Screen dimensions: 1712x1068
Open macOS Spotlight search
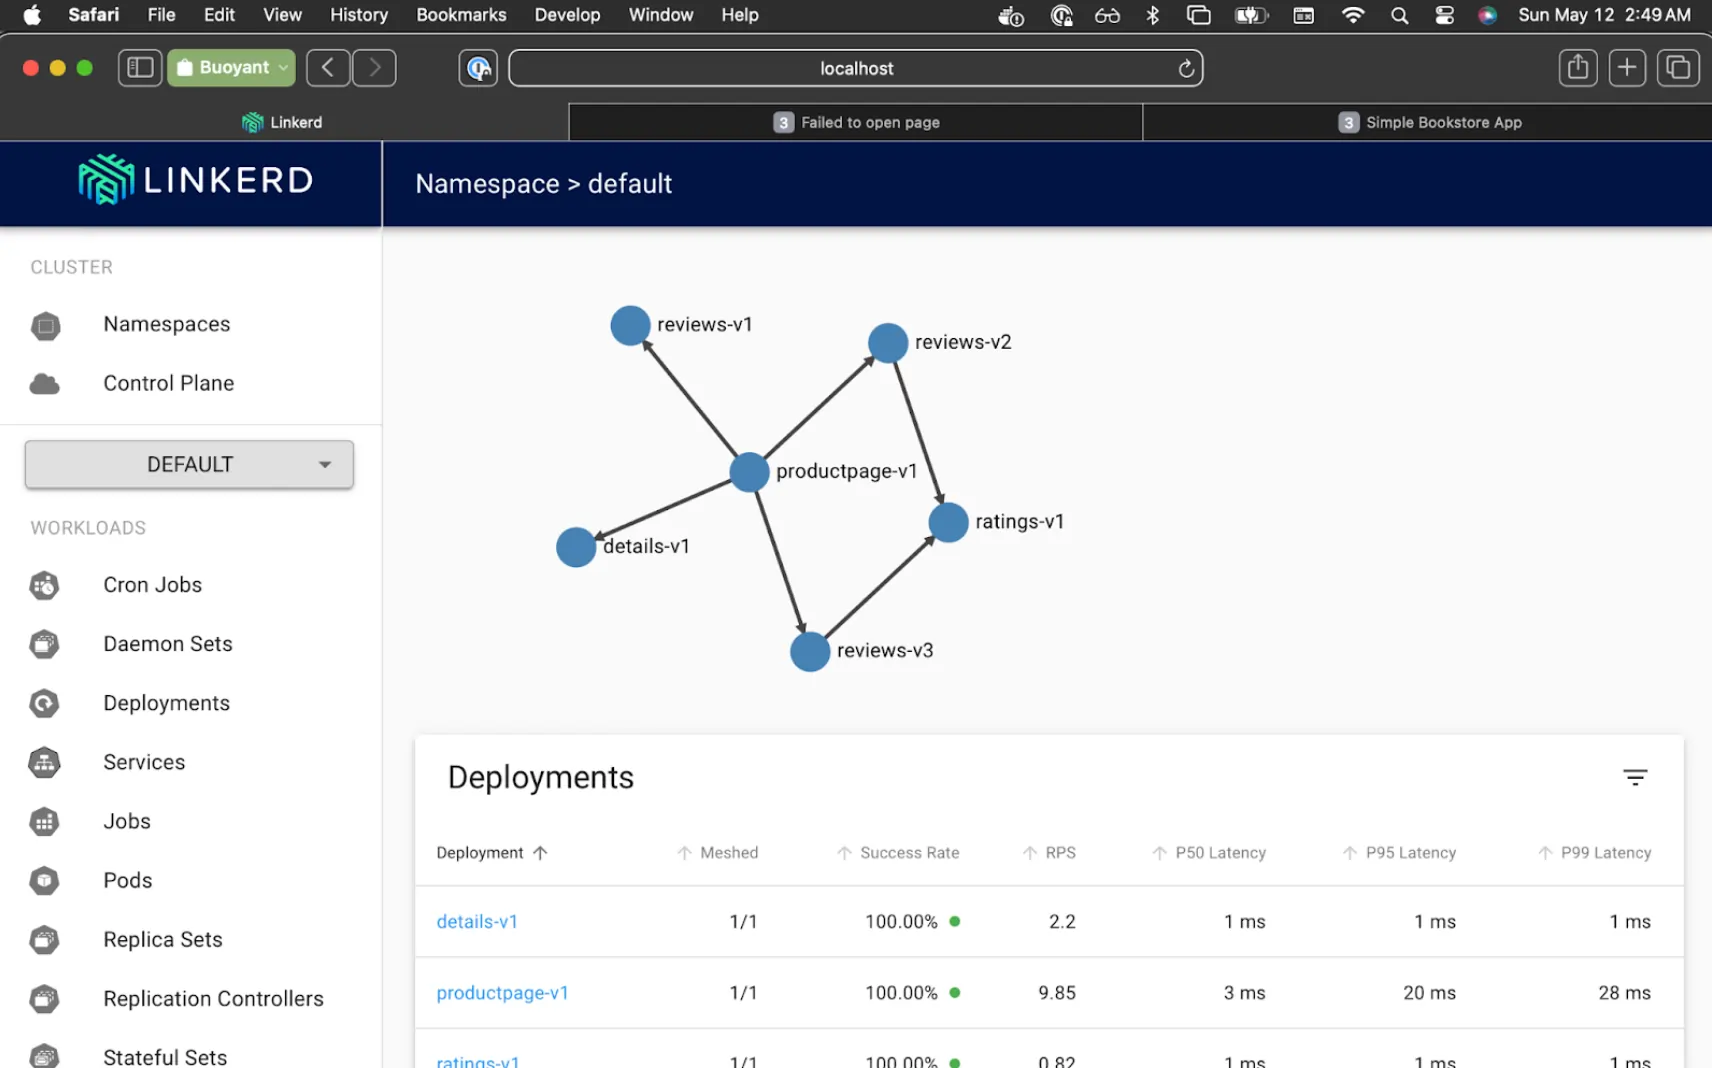[x=1399, y=15]
